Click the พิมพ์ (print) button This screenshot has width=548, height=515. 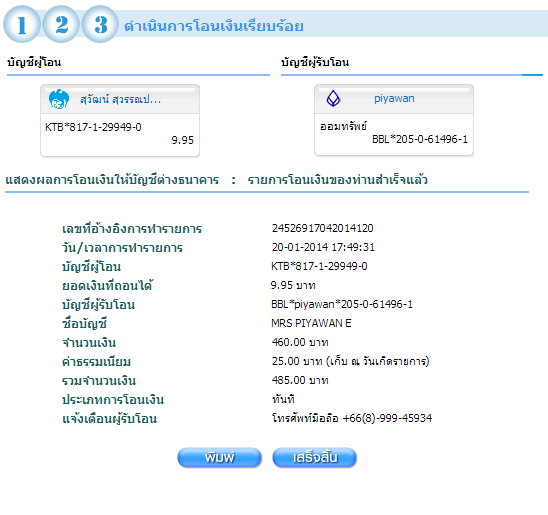pos(219,457)
